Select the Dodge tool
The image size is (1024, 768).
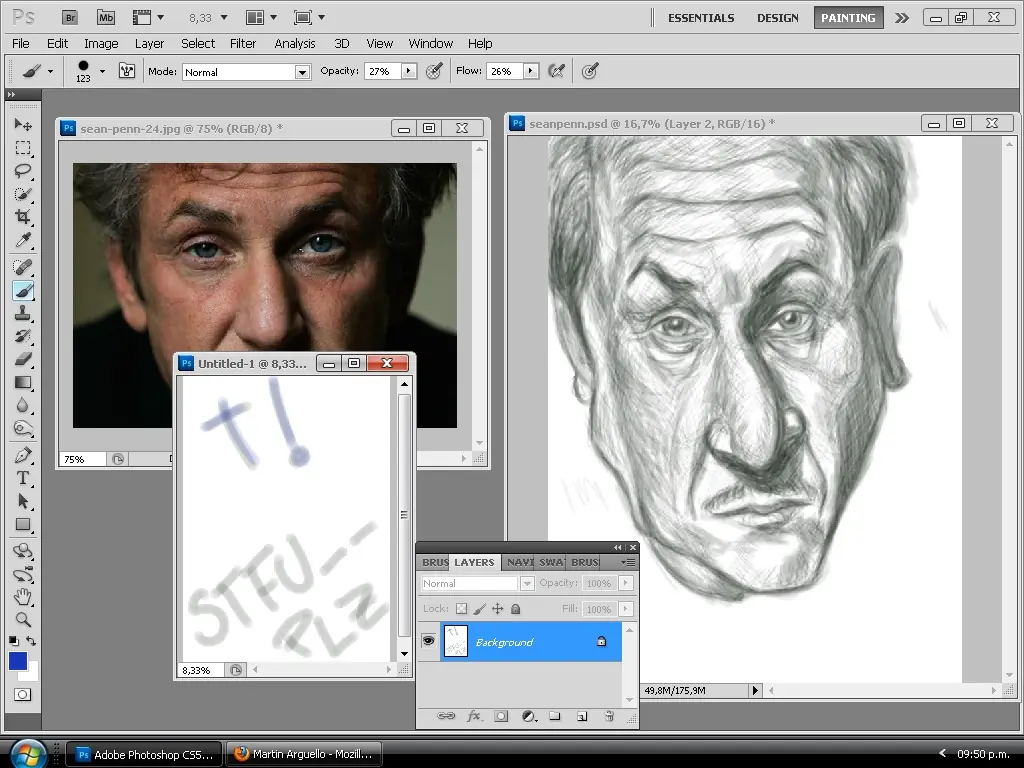(23, 429)
